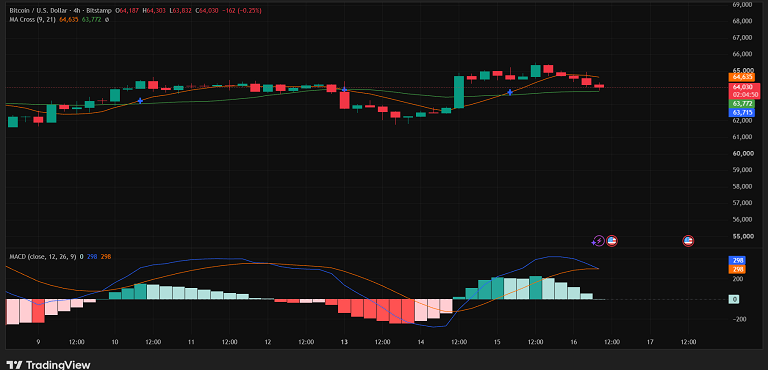
Task: Click blue 63,715 price-axis label
Action: pyautogui.click(x=742, y=112)
